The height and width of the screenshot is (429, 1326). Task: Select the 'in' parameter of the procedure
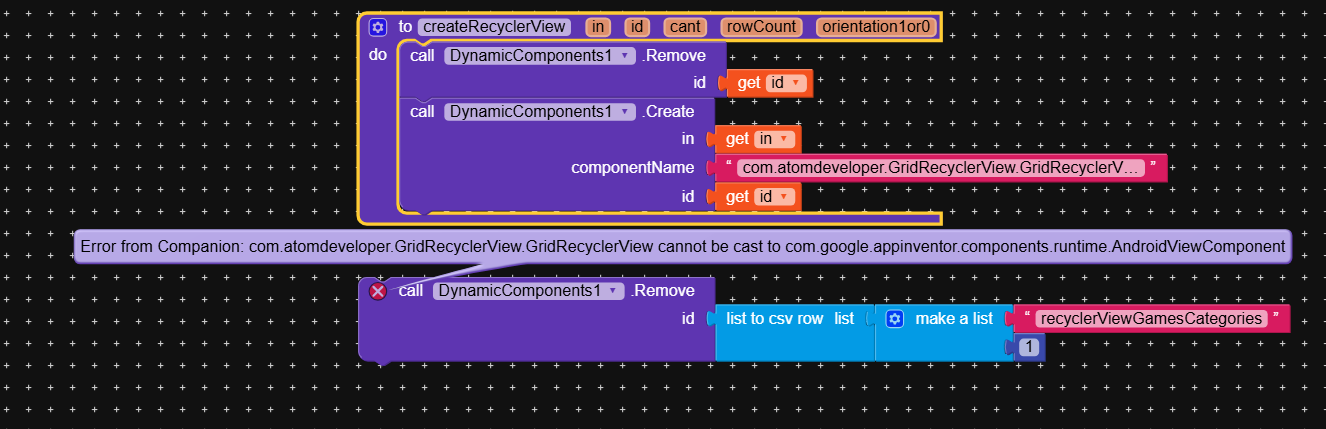pos(598,27)
